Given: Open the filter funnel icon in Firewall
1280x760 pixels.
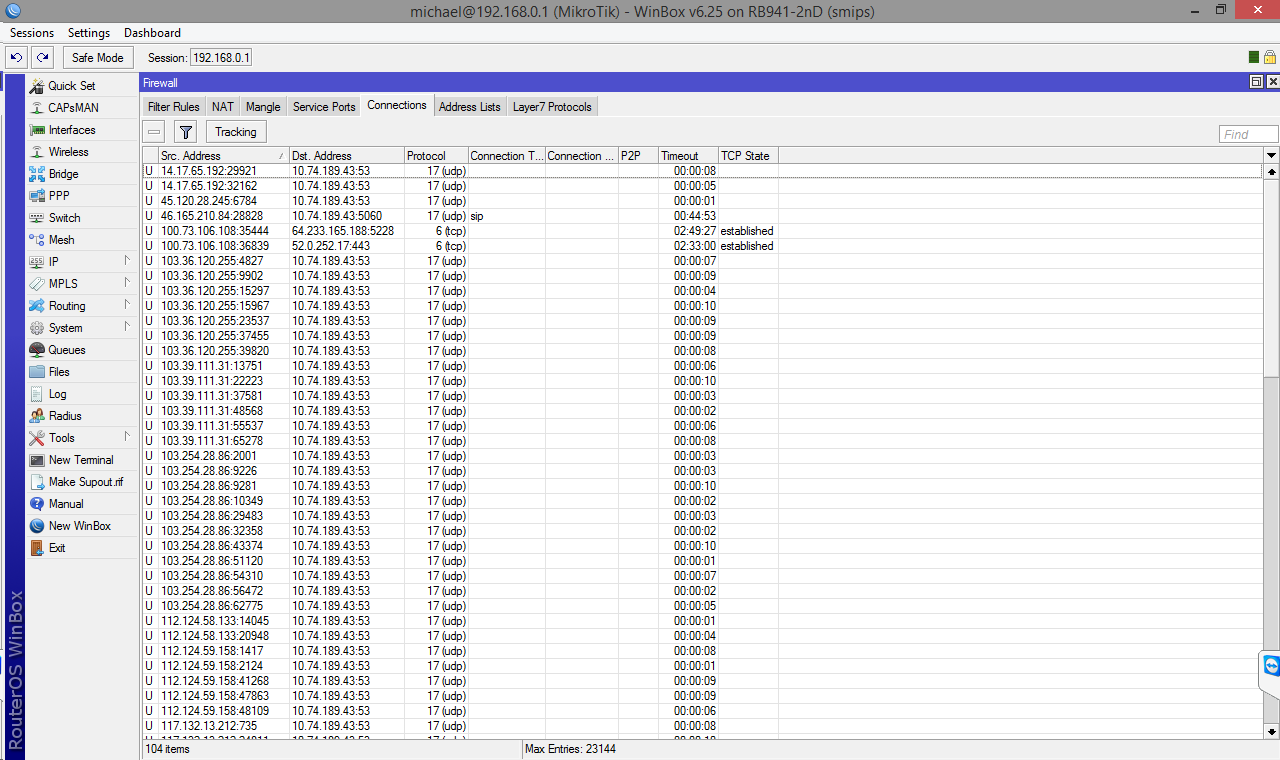Looking at the screenshot, I should click(185, 132).
